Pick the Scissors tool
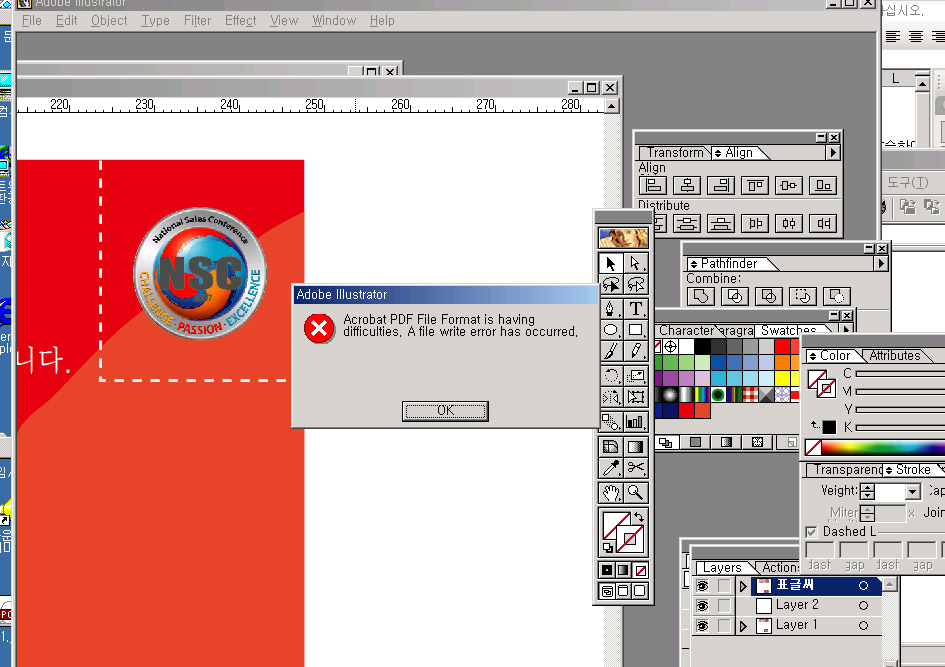945x667 pixels. click(636, 468)
